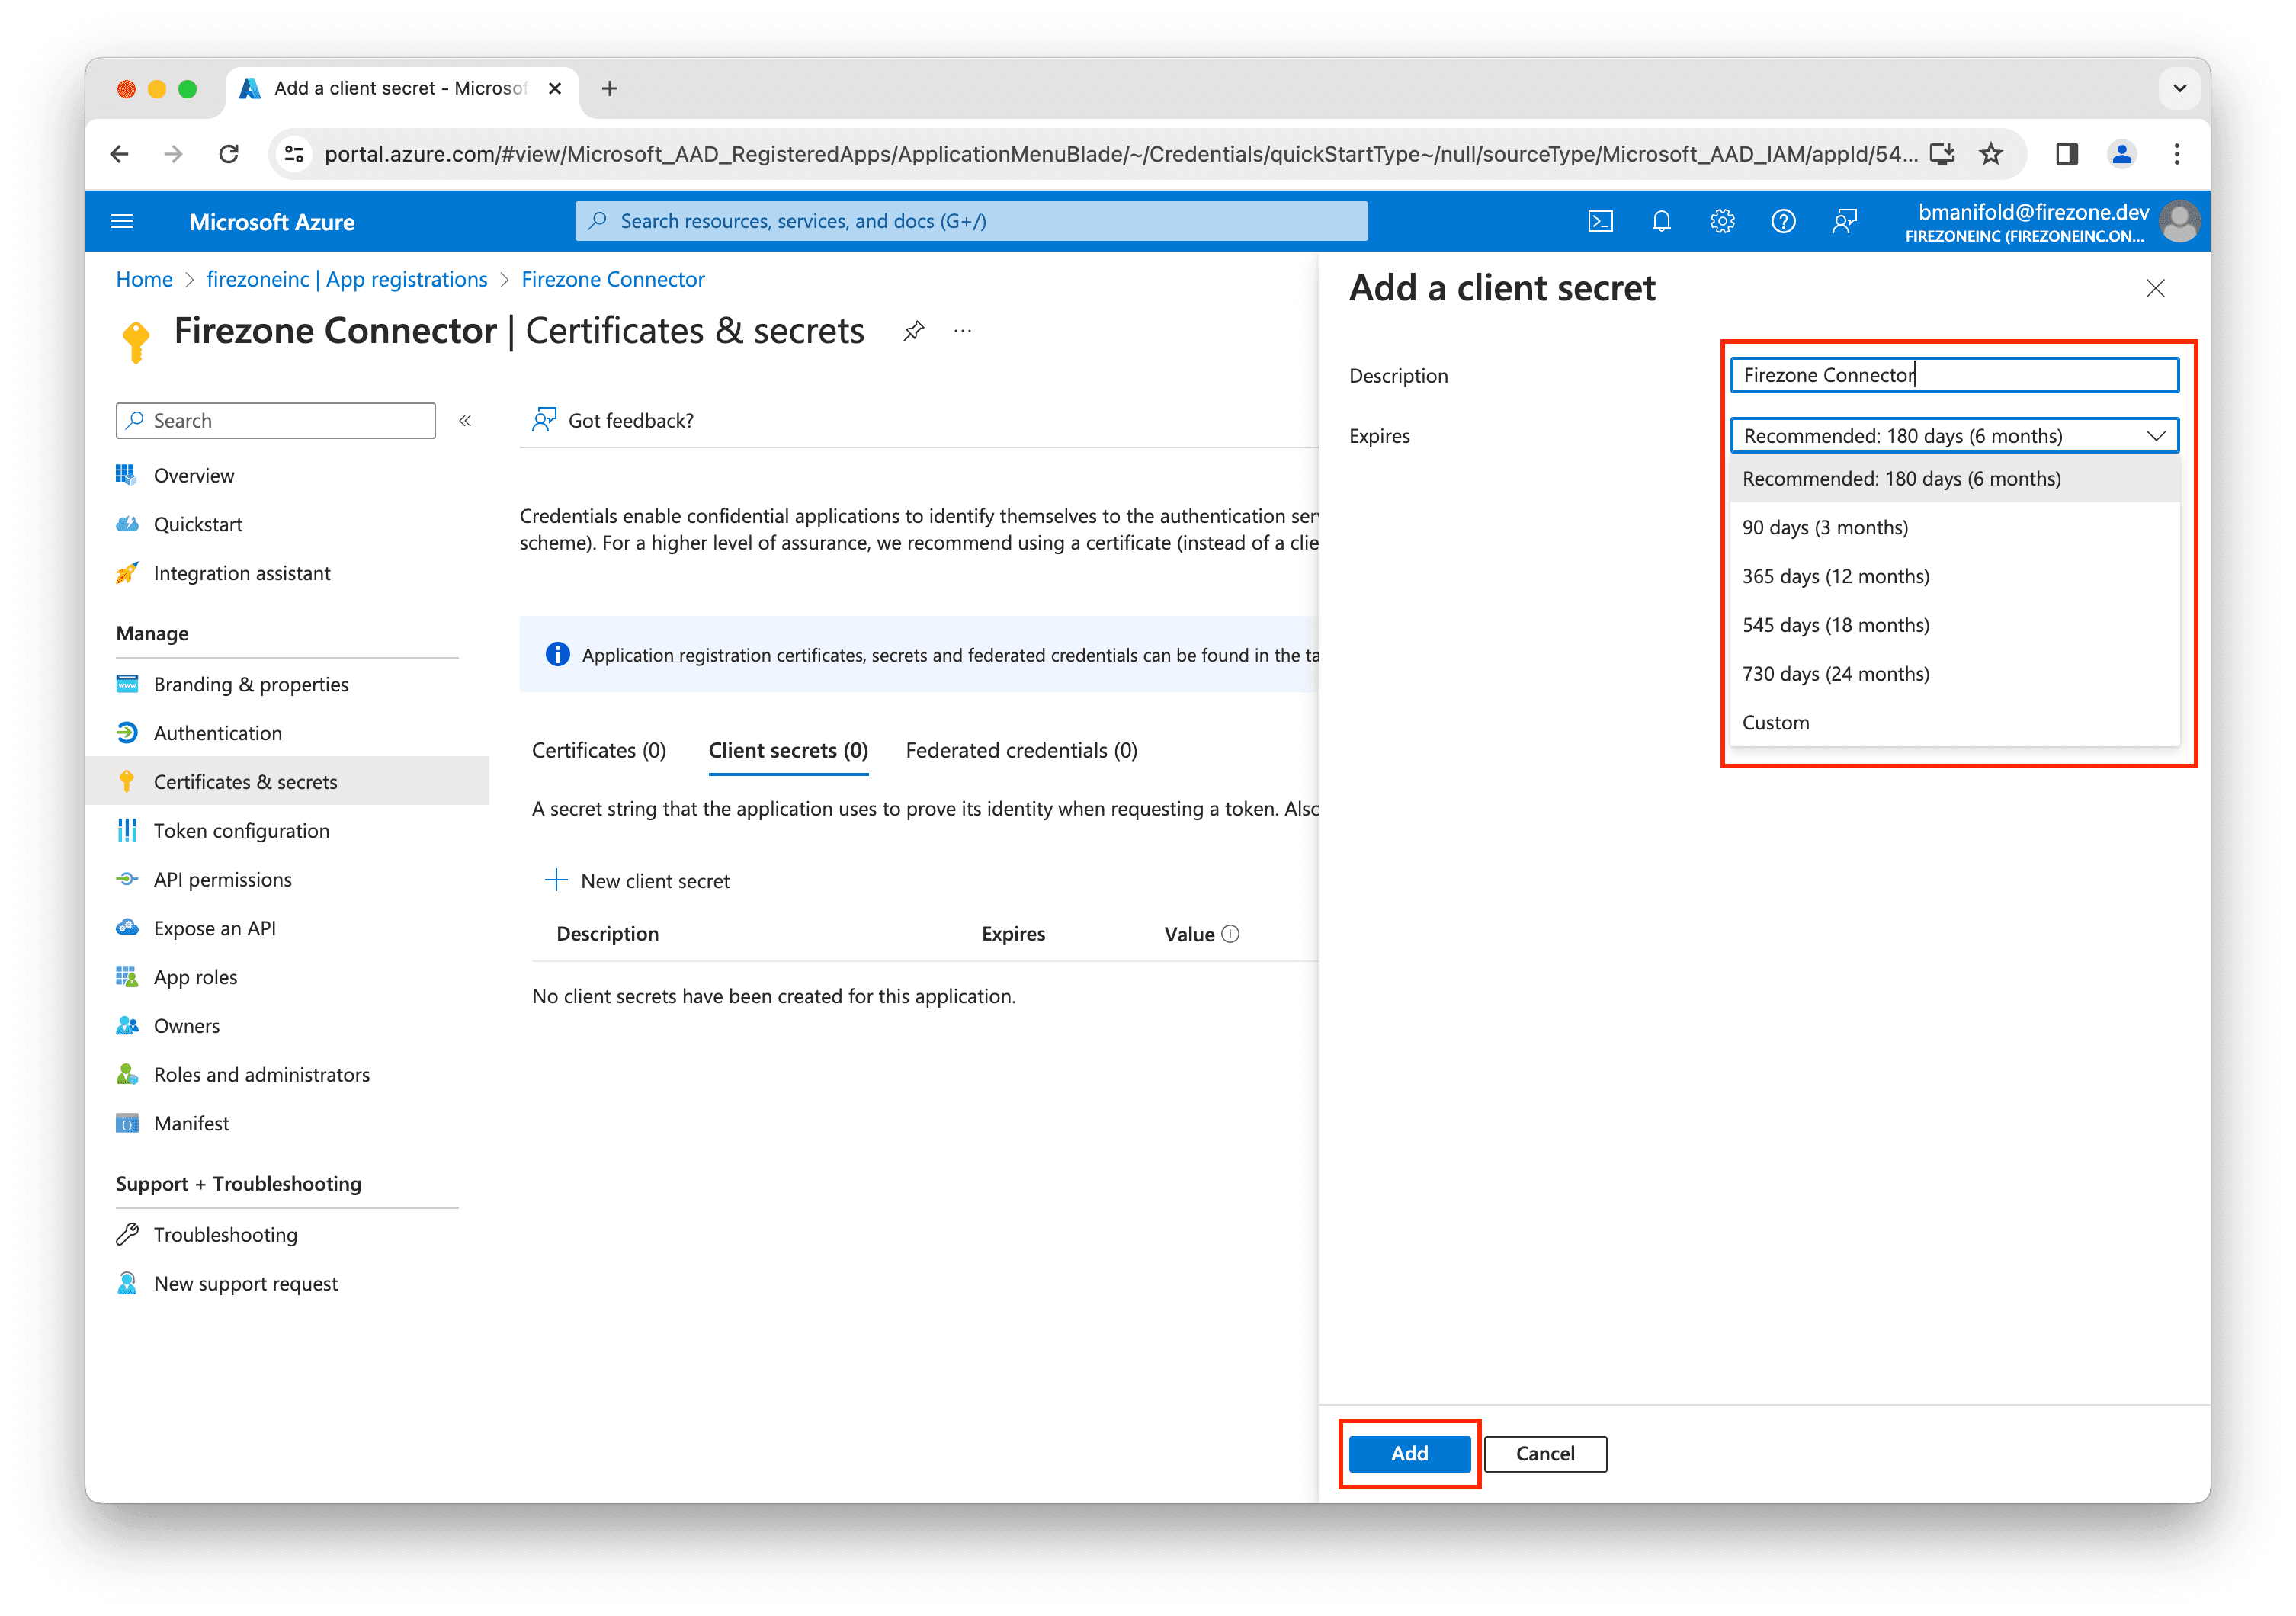This screenshot has width=2296, height=1616.
Task: Open portal settings gear icon
Action: click(1722, 221)
